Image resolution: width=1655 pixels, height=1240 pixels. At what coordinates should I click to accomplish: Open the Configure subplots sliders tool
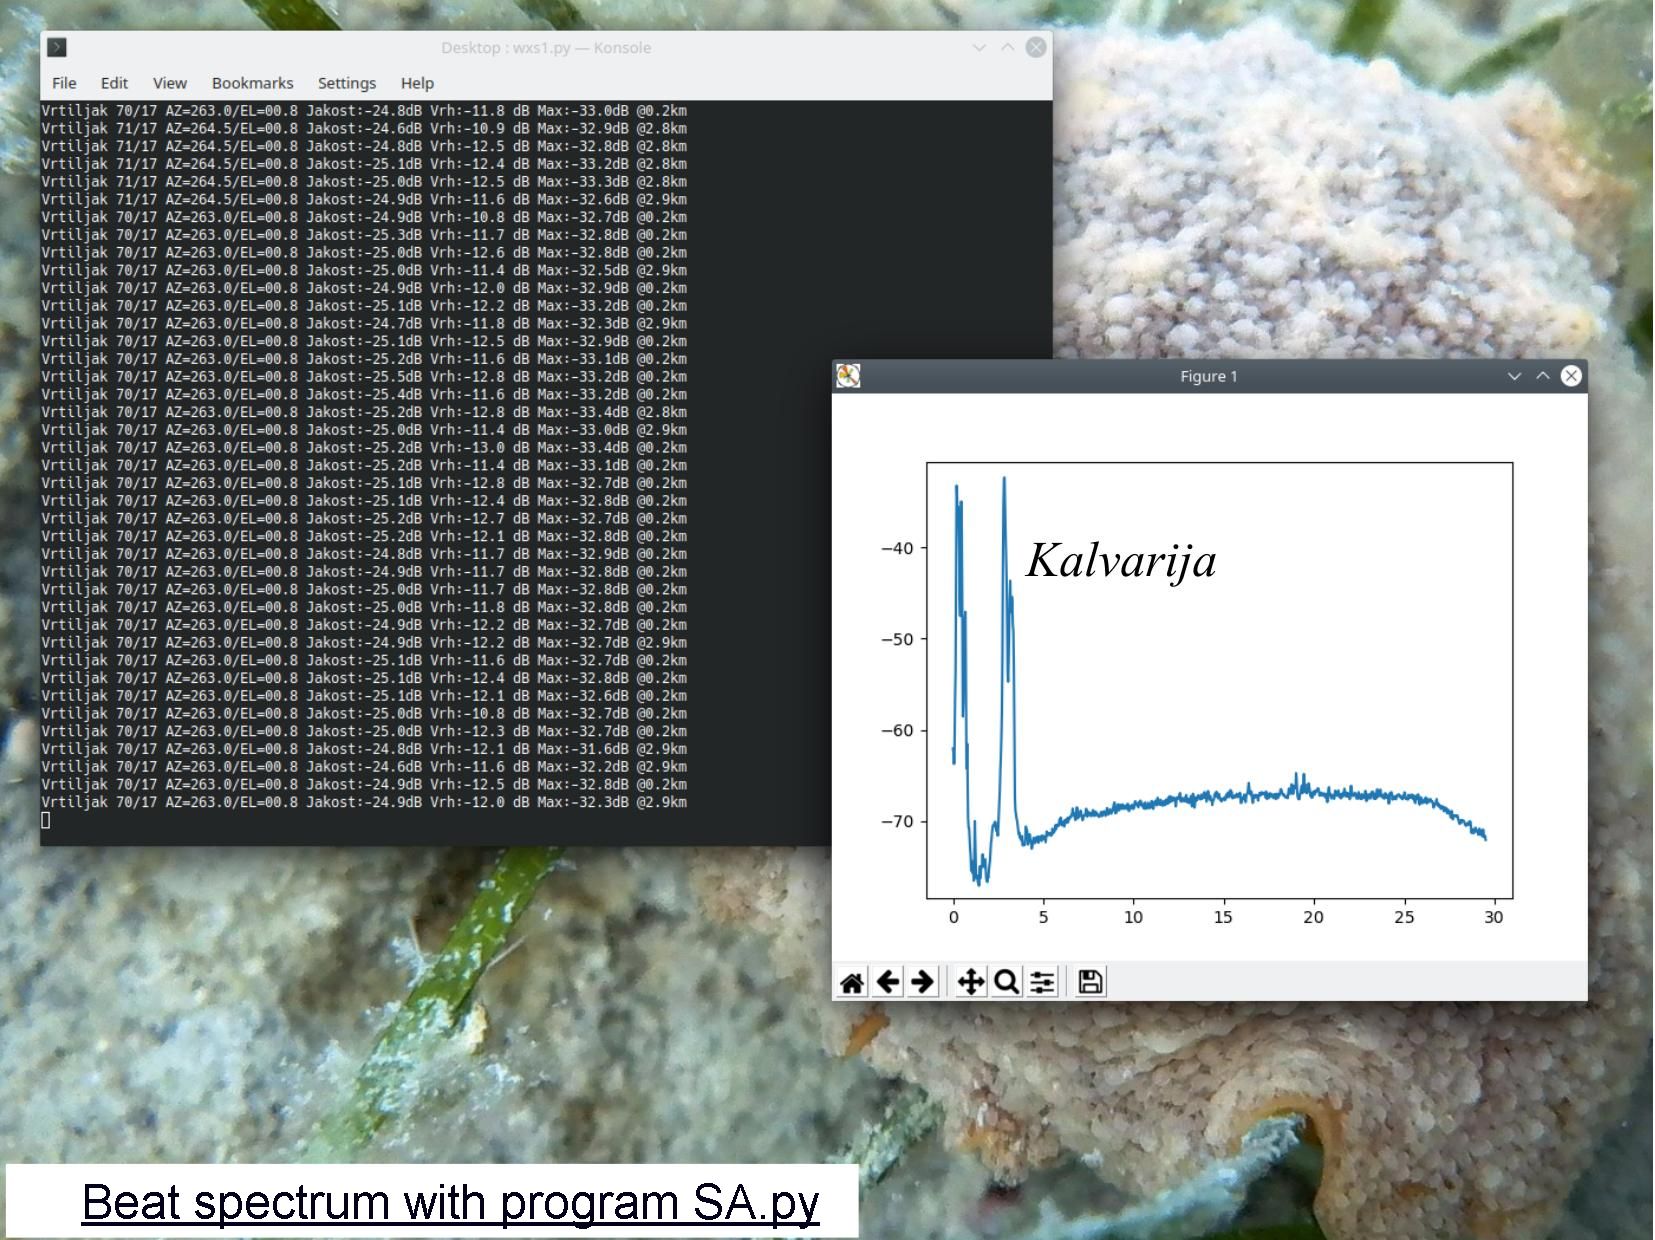pos(1042,982)
